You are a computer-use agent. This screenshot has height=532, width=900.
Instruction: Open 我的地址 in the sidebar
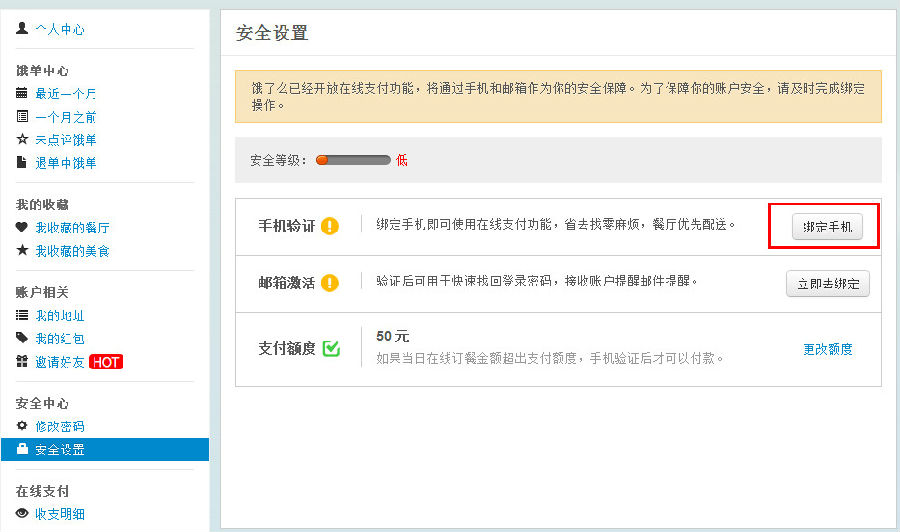60,316
